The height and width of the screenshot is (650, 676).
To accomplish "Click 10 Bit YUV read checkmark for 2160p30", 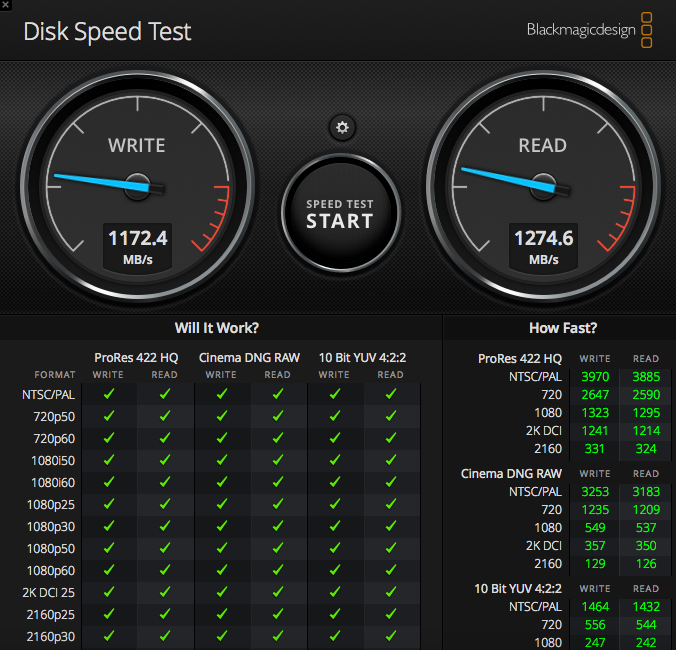I will point(391,636).
